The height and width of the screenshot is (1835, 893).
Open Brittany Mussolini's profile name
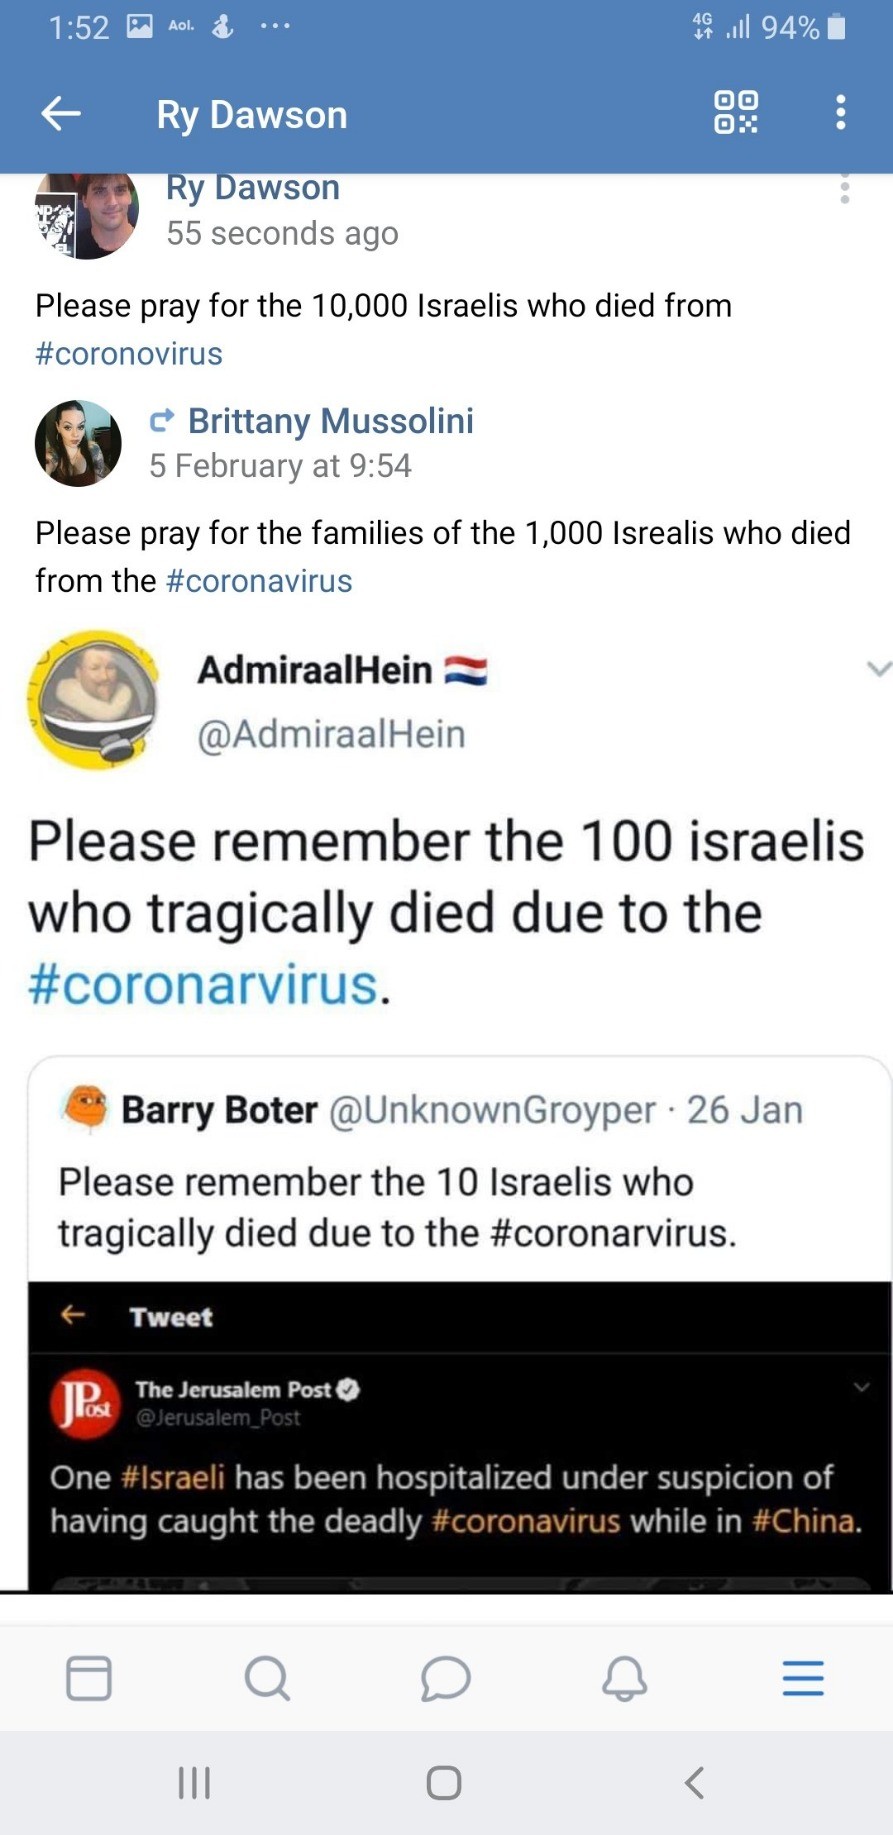click(x=330, y=421)
